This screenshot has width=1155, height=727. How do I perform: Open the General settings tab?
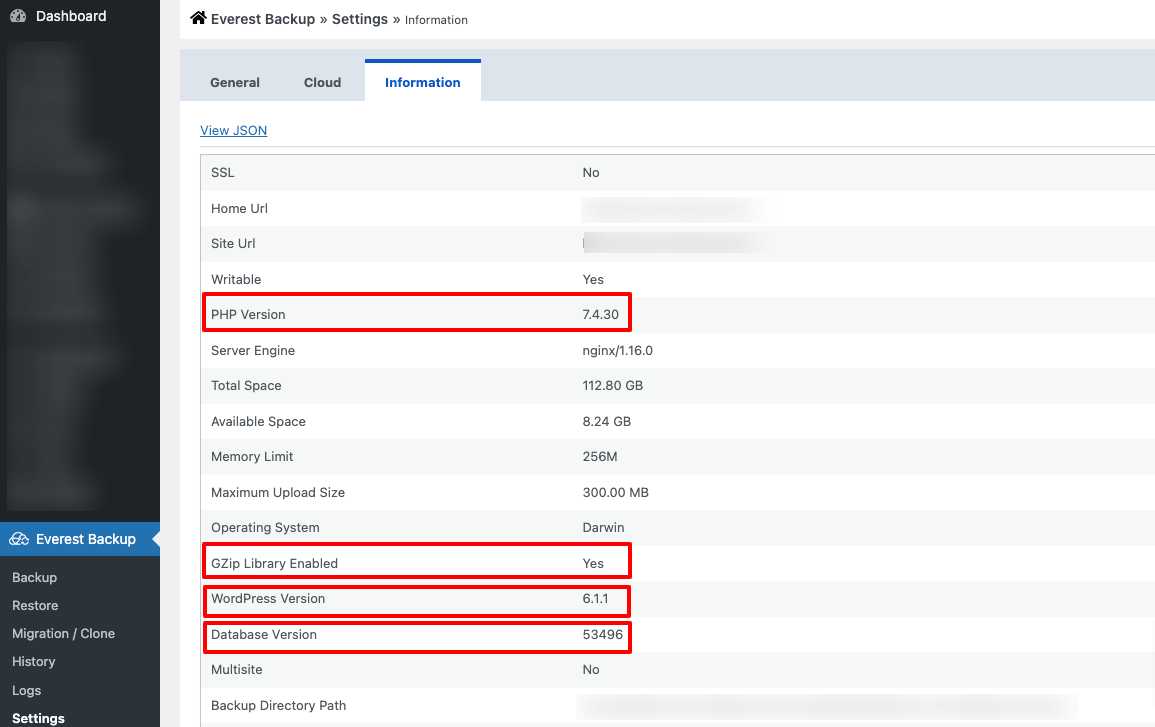point(235,82)
